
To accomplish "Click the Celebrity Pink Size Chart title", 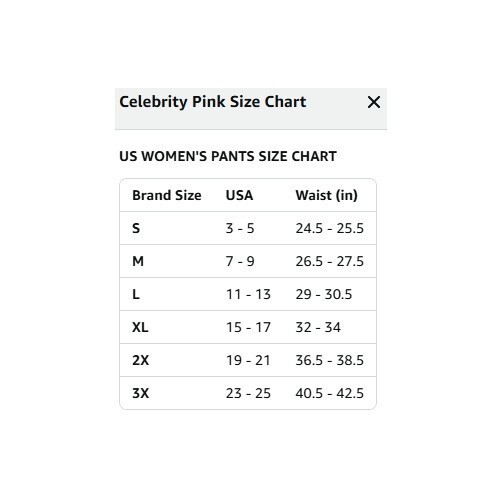I will (x=213, y=102).
